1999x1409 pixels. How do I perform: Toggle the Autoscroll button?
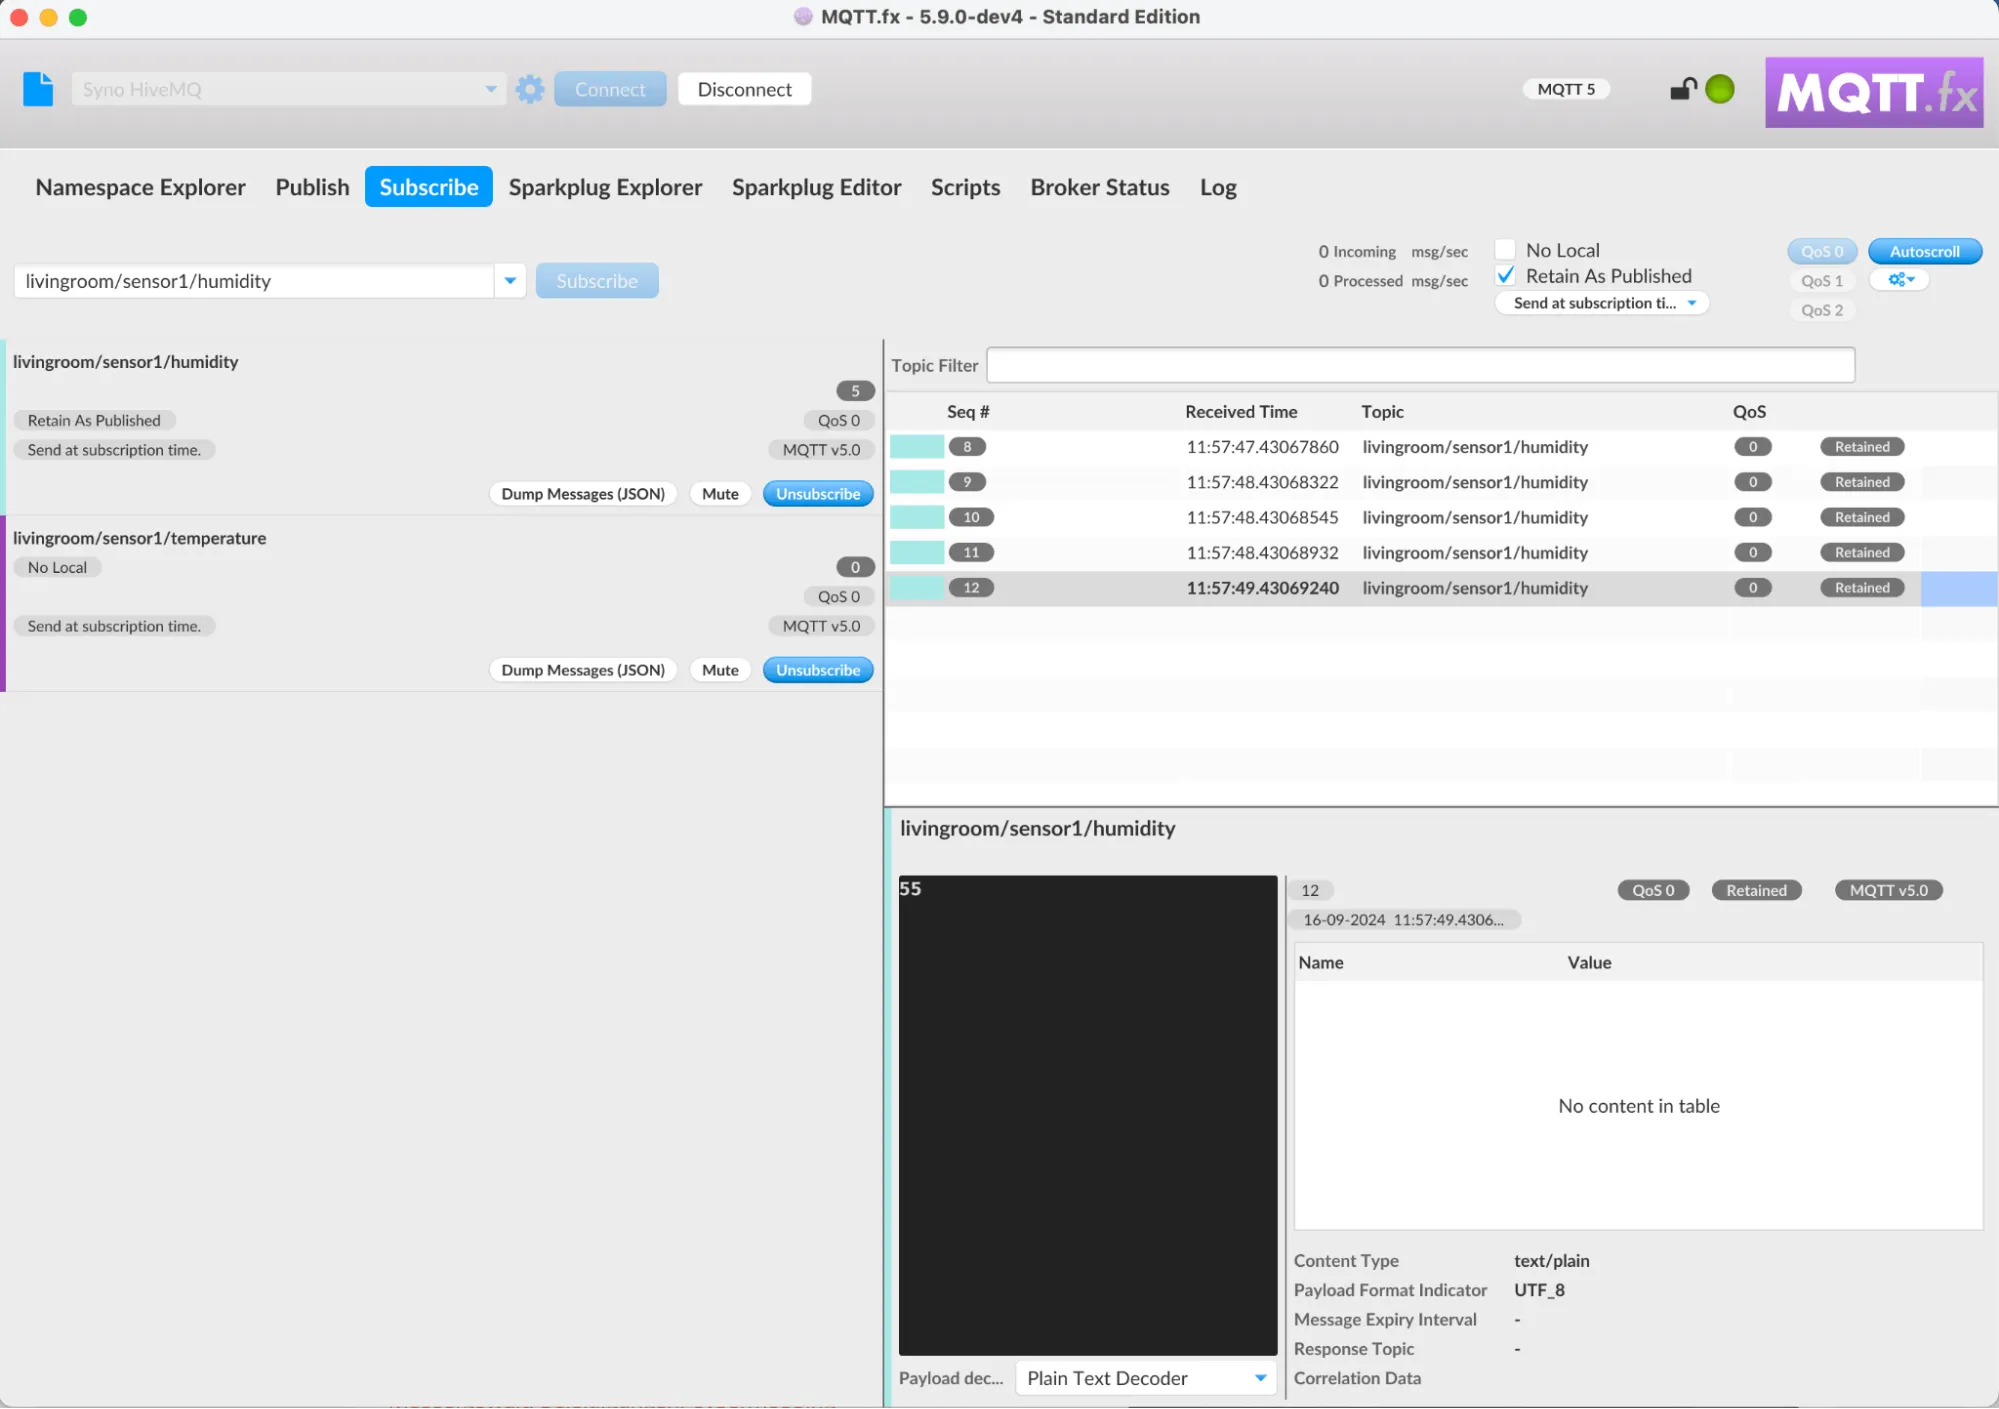pyautogui.click(x=1924, y=251)
